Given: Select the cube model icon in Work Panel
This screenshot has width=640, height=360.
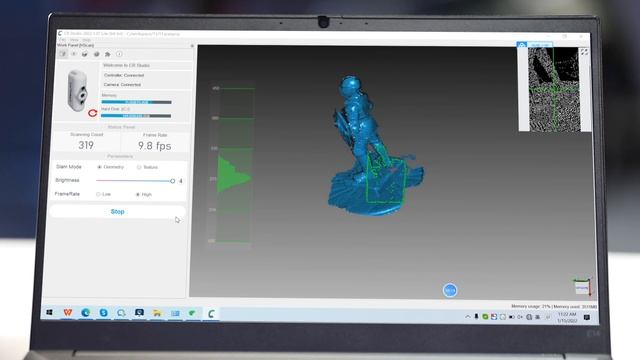Looking at the screenshot, I should [85, 54].
